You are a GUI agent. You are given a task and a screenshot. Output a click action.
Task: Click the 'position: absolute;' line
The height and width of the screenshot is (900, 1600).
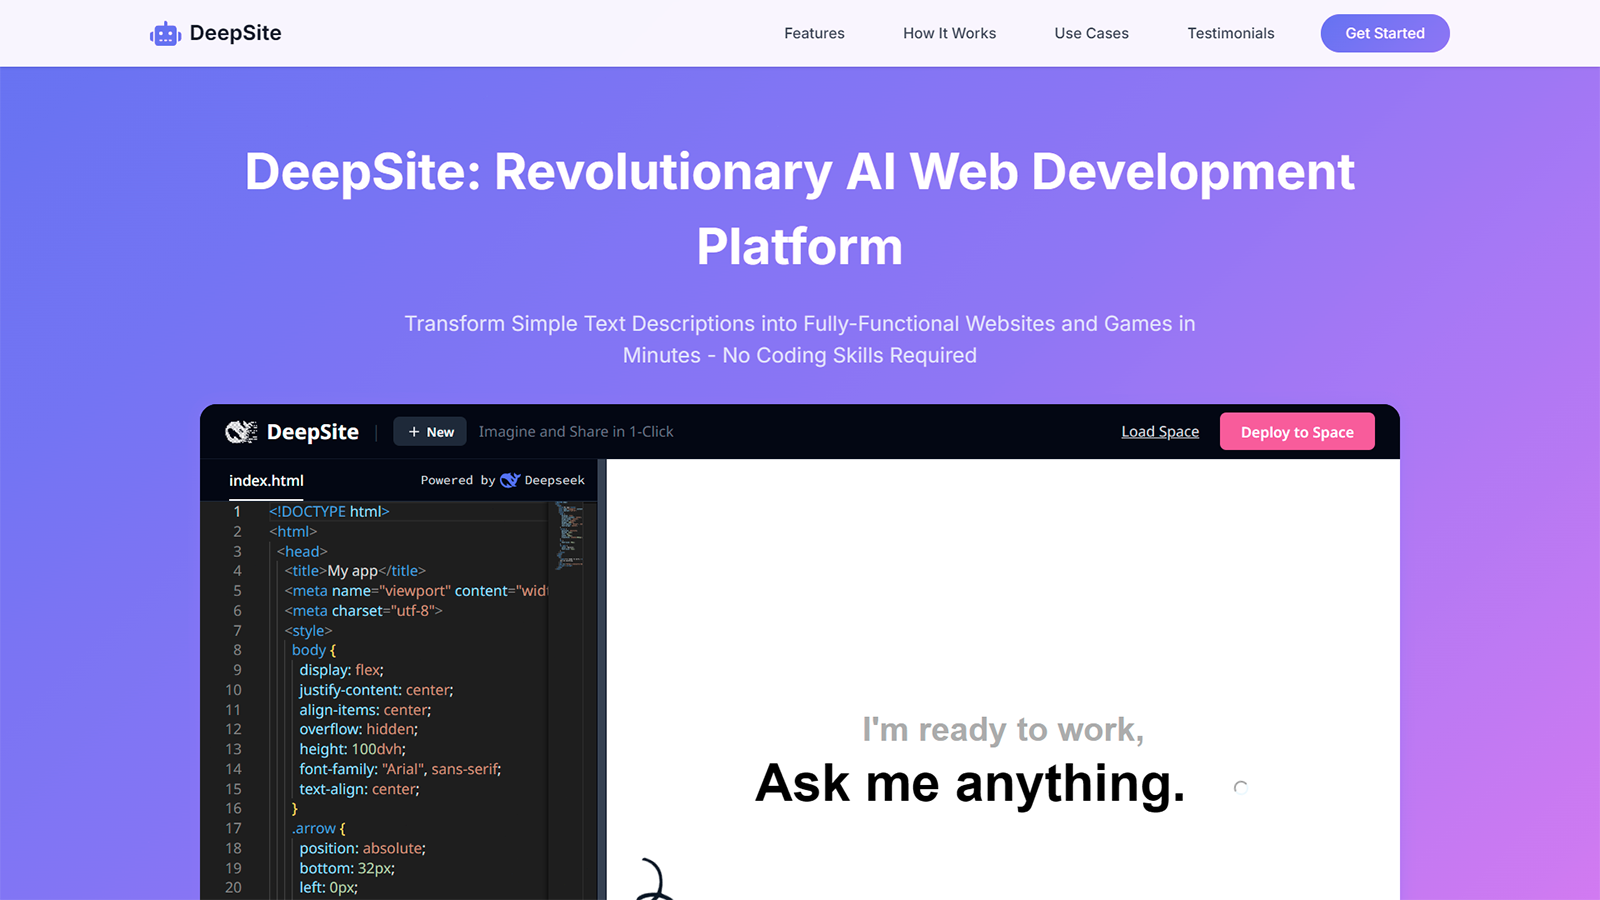pyautogui.click(x=362, y=848)
